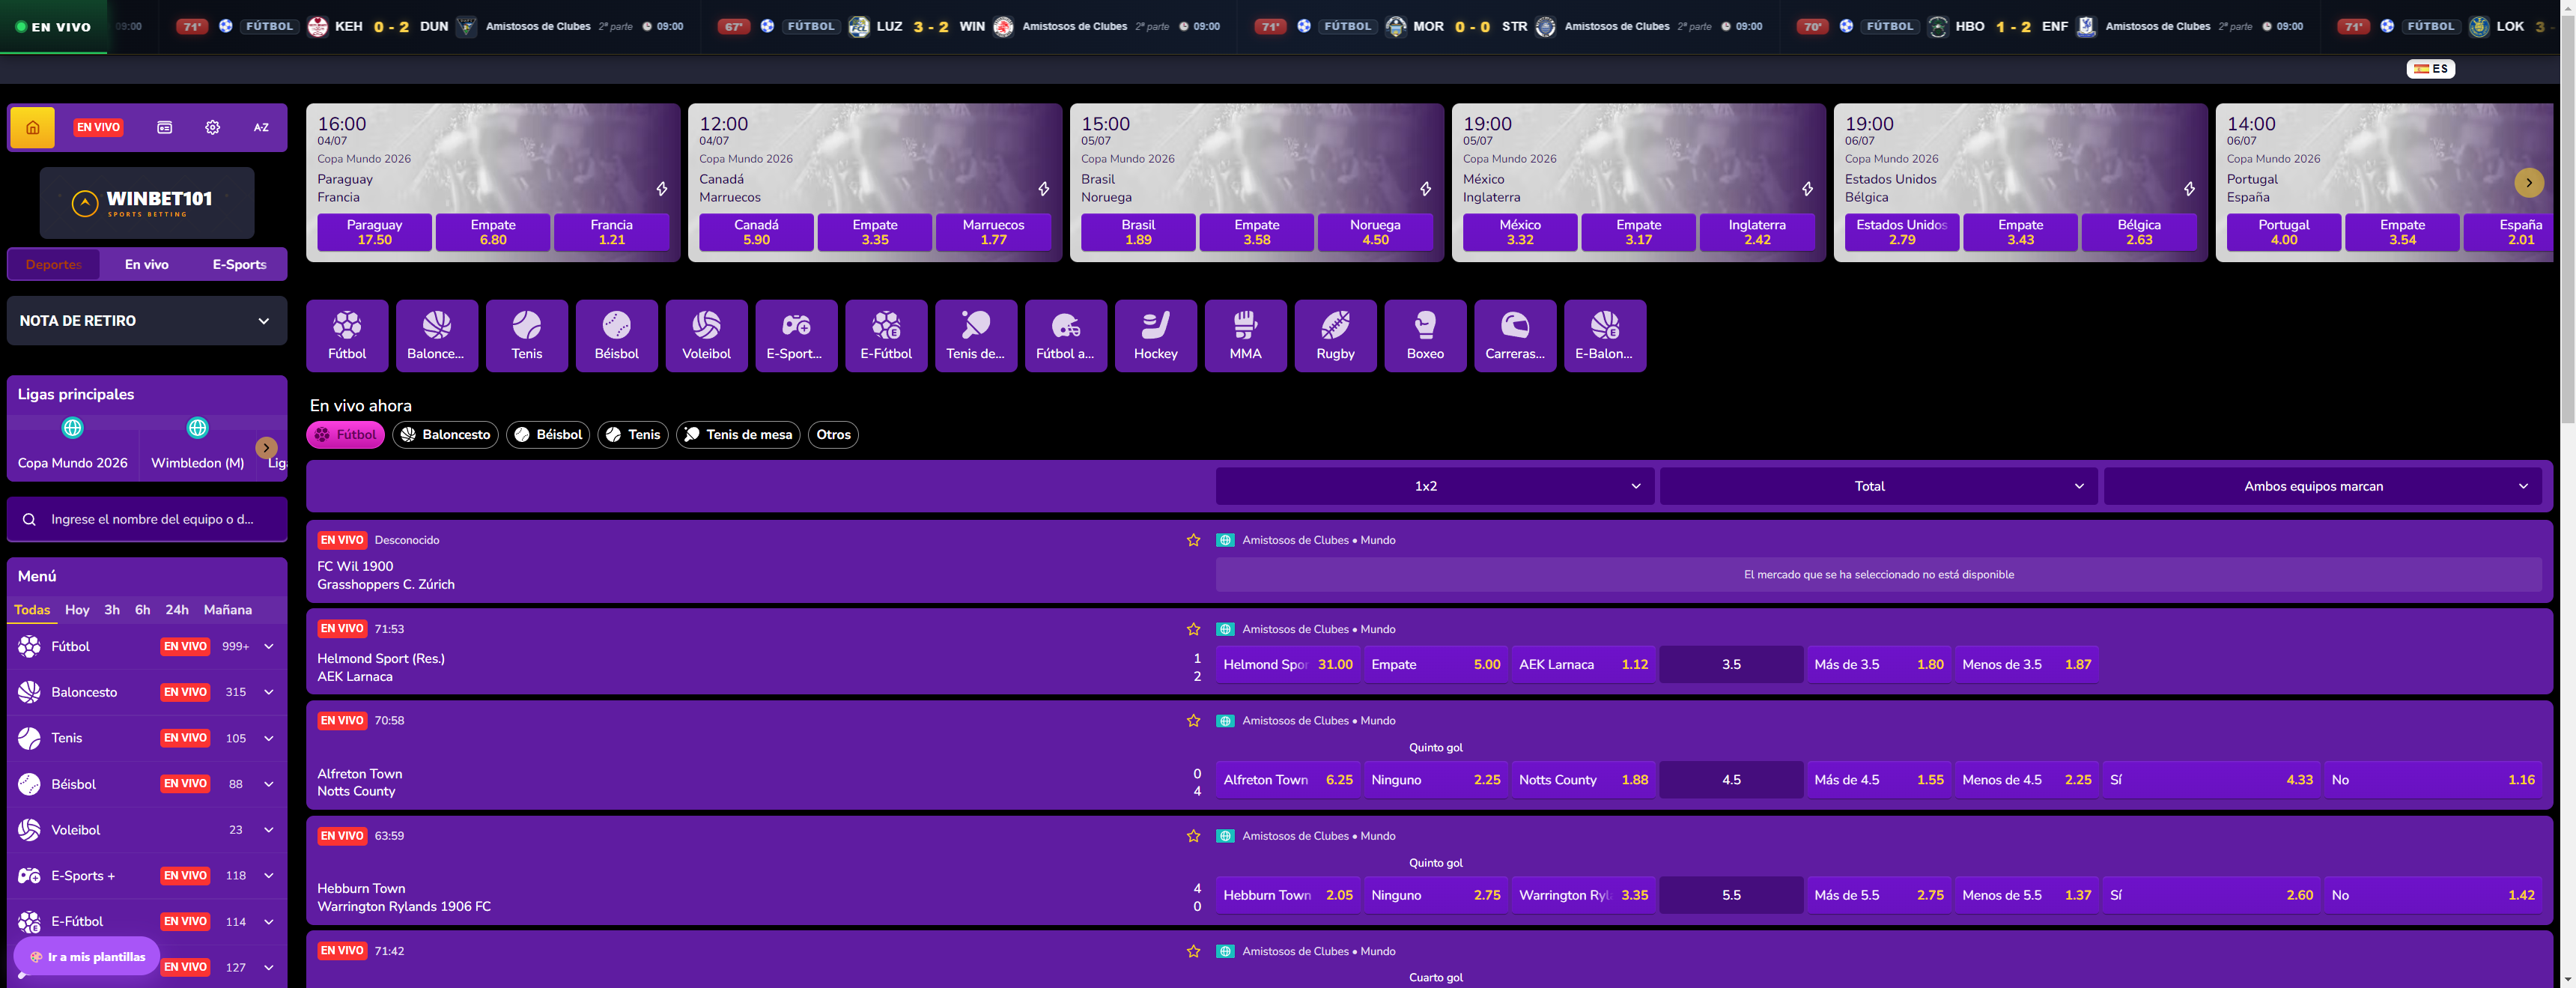The image size is (2576, 988).
Task: Select the Tenis sport tile
Action: click(x=527, y=336)
